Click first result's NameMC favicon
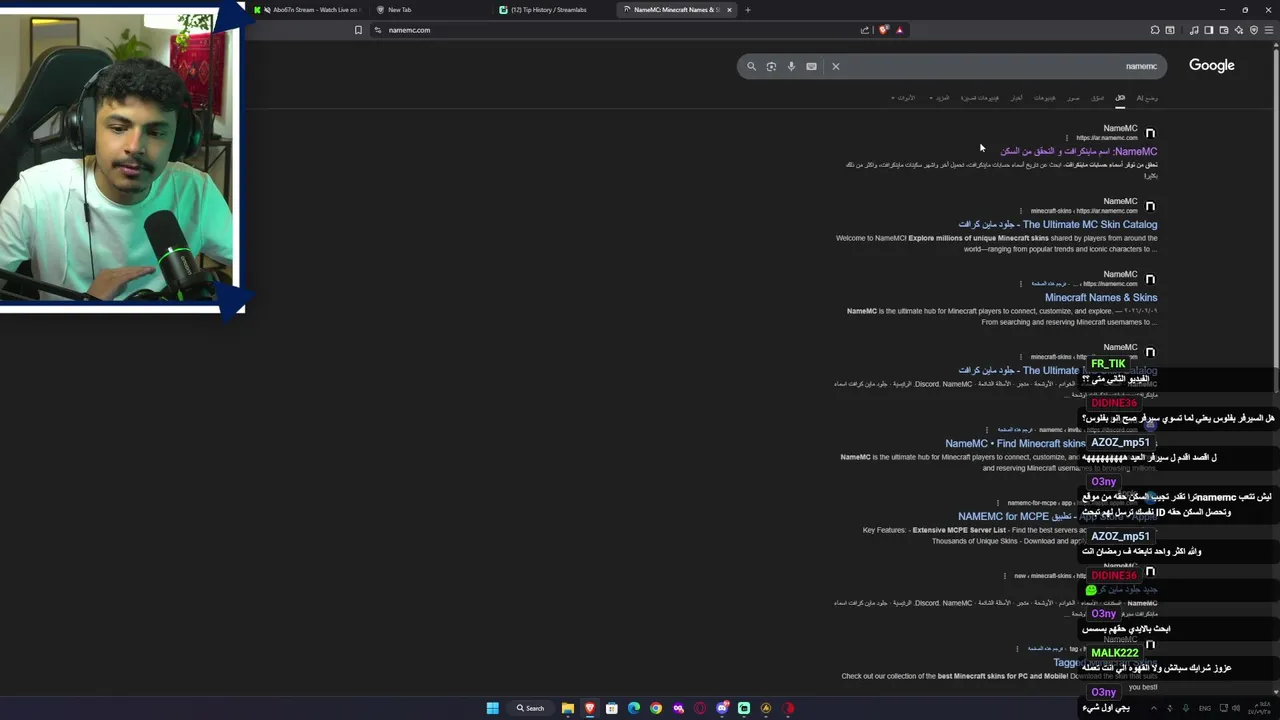 coord(1150,133)
